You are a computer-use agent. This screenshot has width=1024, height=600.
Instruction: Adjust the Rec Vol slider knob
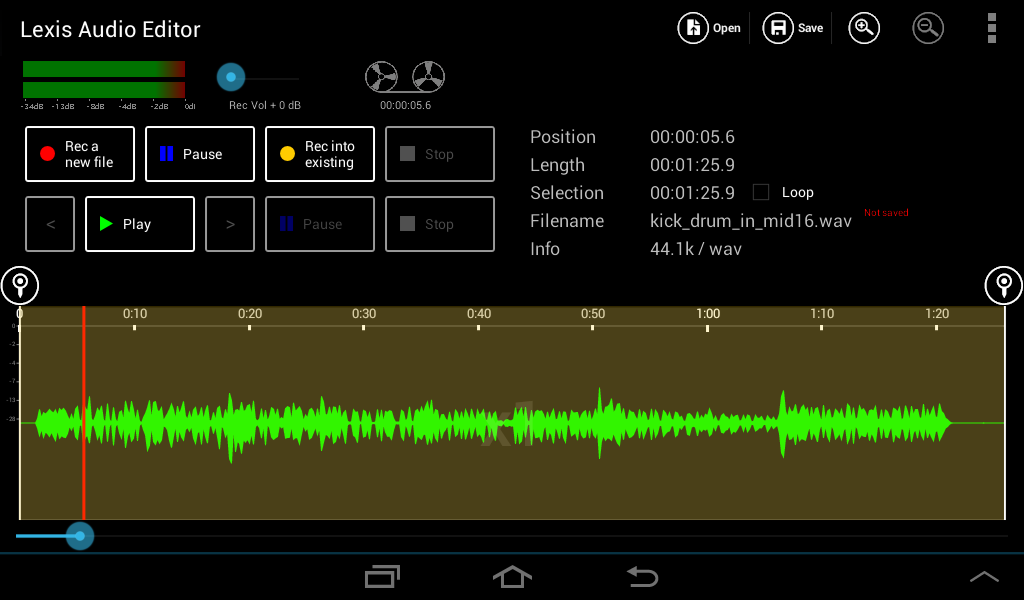click(231, 77)
